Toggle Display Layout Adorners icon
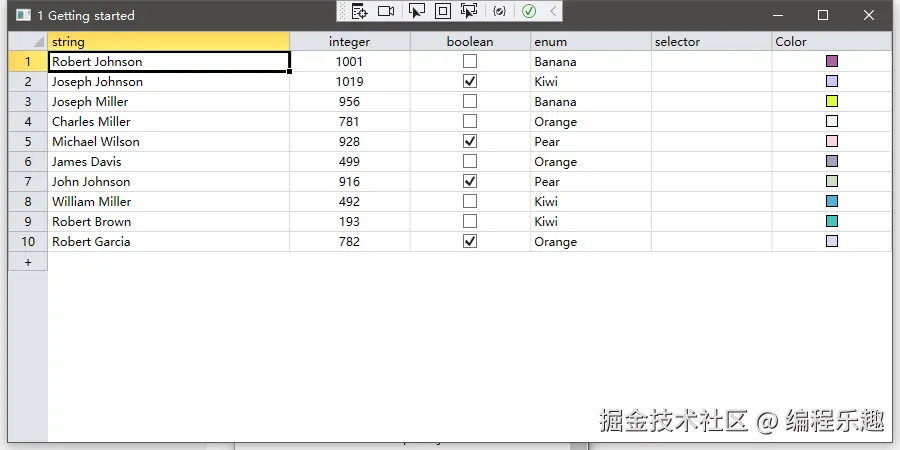Viewport: 900px width, 450px height. tap(443, 11)
